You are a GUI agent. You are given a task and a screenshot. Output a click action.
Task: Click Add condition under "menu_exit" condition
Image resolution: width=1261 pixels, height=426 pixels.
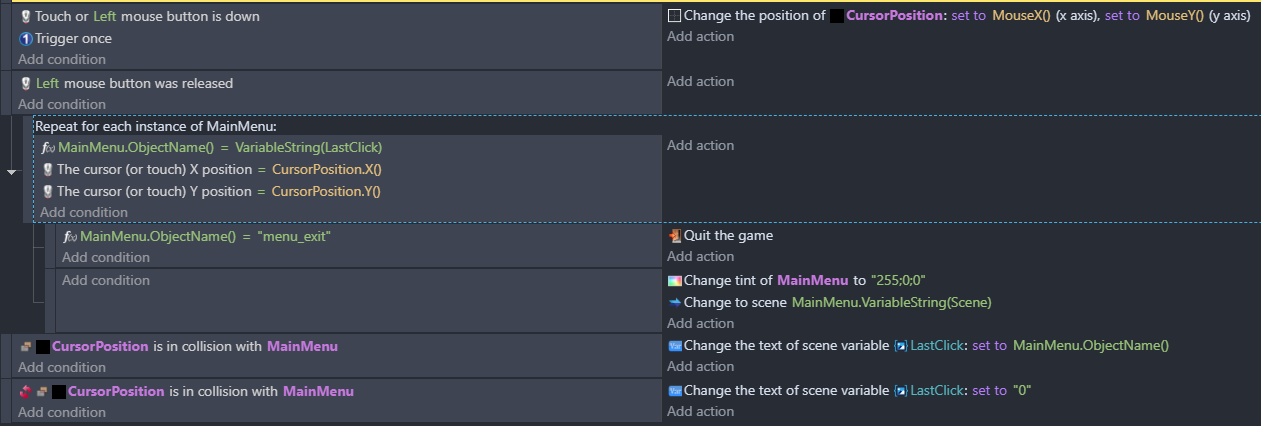click(106, 257)
